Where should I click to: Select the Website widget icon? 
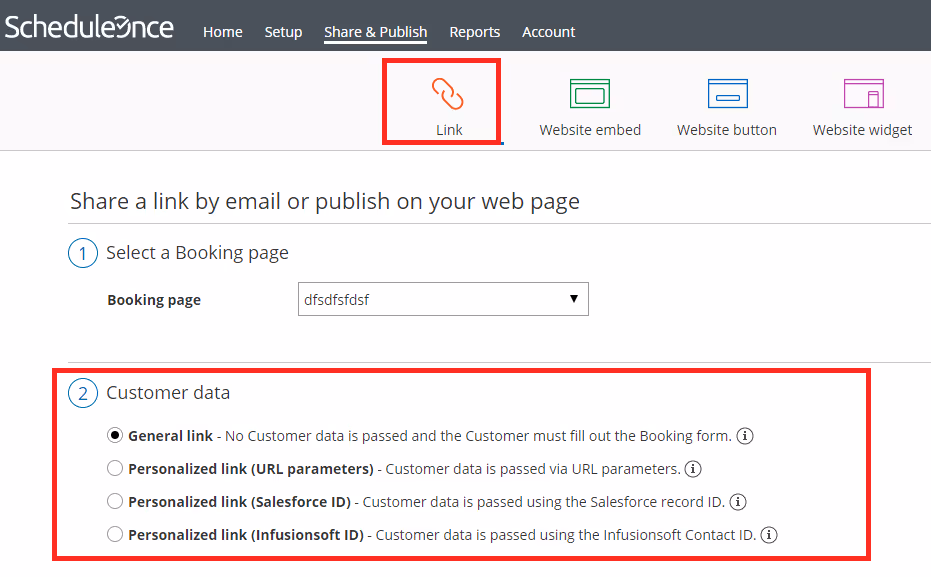864,93
